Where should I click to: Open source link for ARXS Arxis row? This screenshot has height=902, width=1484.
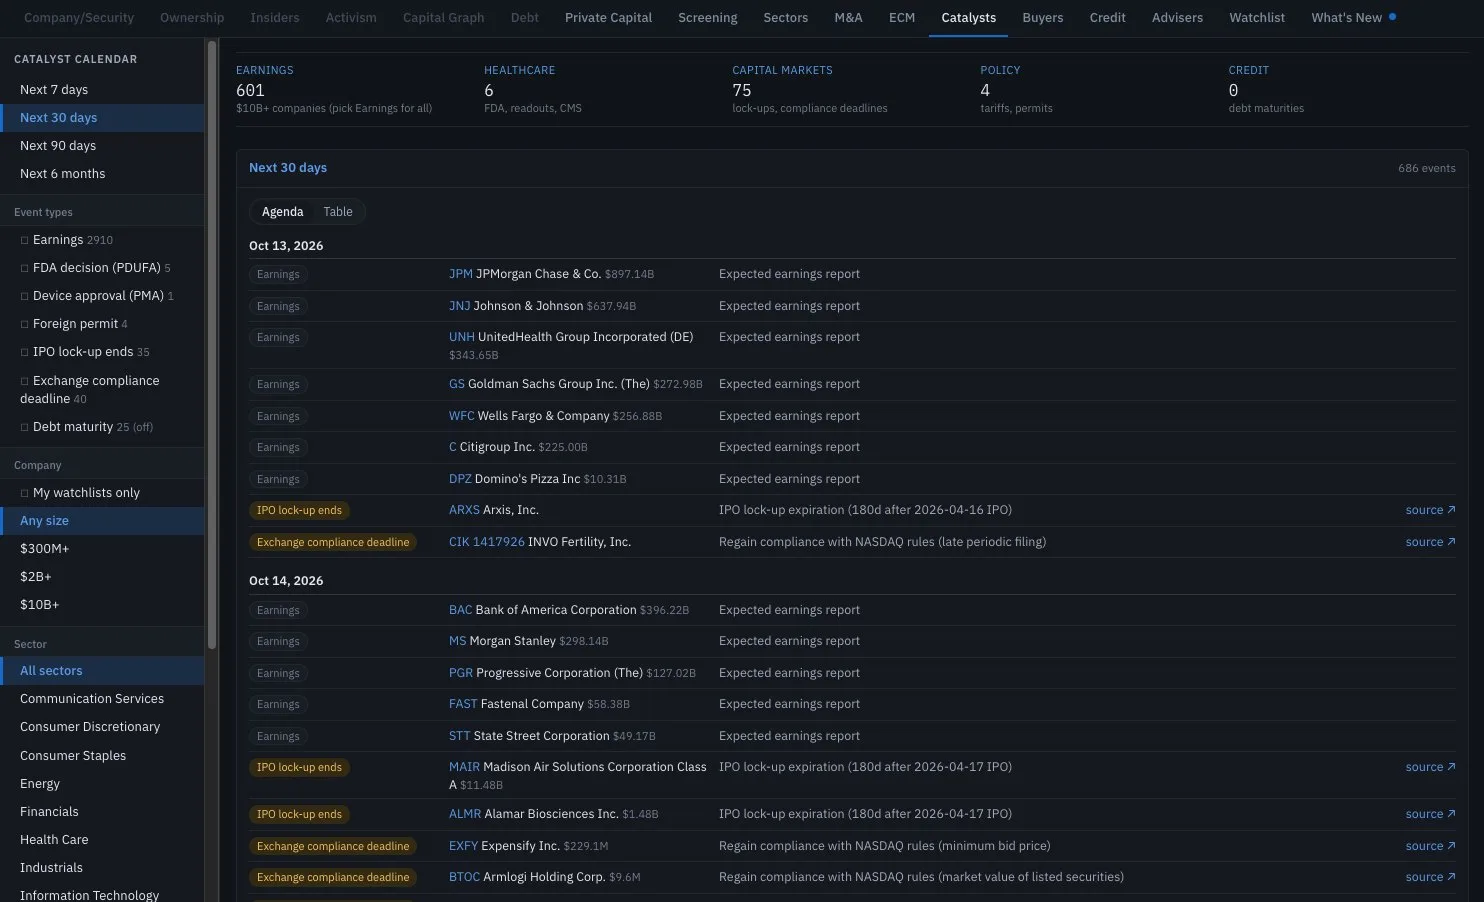[x=1430, y=510]
